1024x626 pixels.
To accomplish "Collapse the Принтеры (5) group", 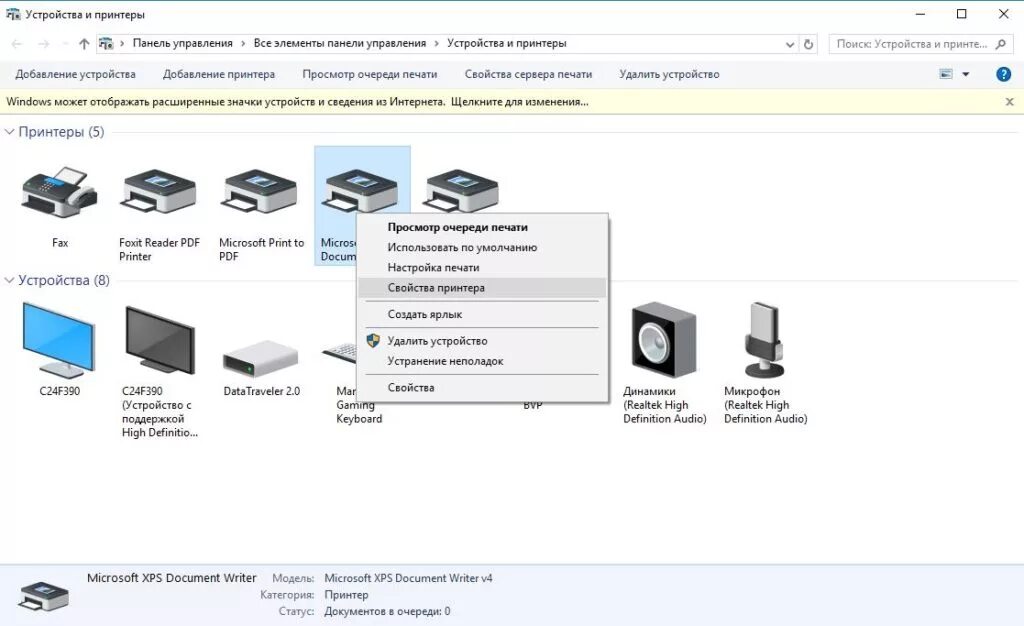I will pyautogui.click(x=10, y=132).
